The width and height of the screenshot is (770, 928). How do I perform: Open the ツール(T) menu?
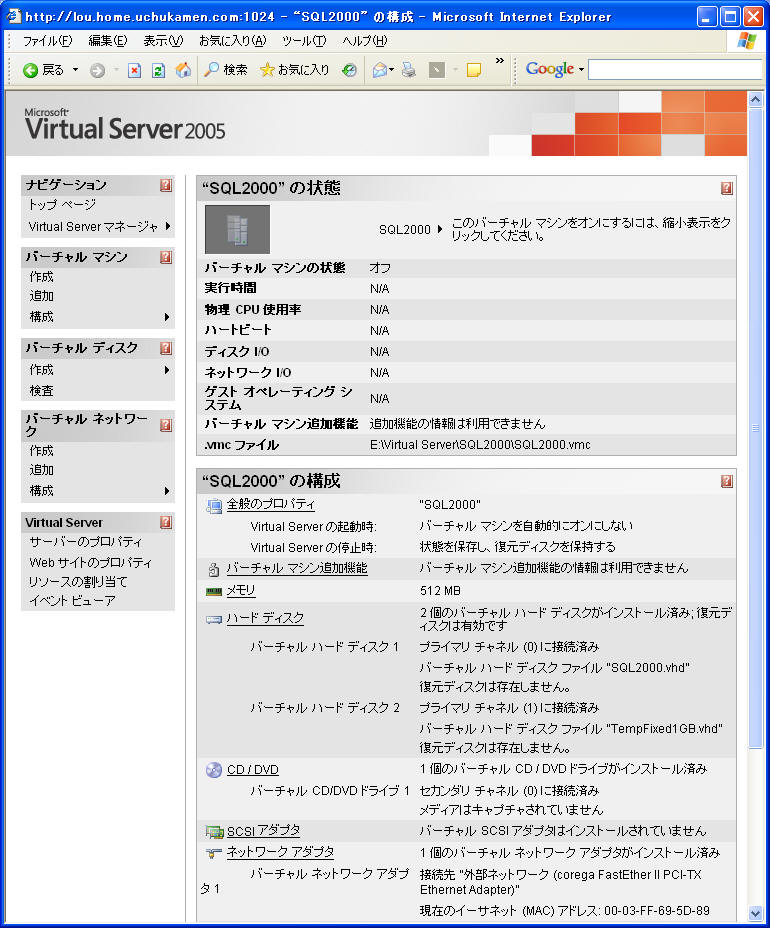pyautogui.click(x=304, y=41)
